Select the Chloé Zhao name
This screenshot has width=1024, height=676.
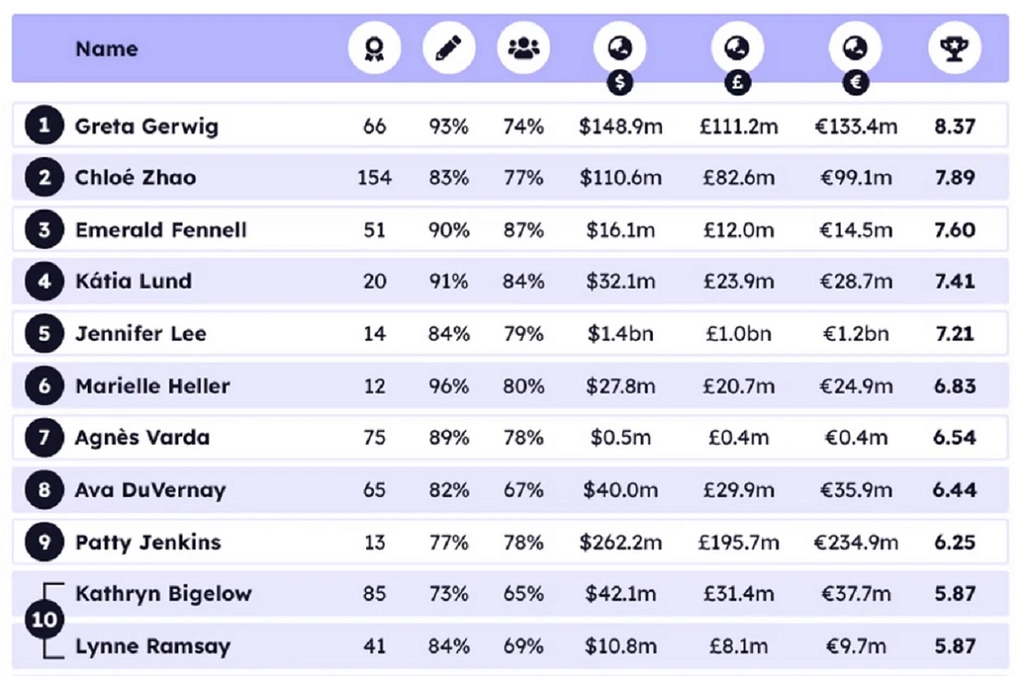point(135,178)
